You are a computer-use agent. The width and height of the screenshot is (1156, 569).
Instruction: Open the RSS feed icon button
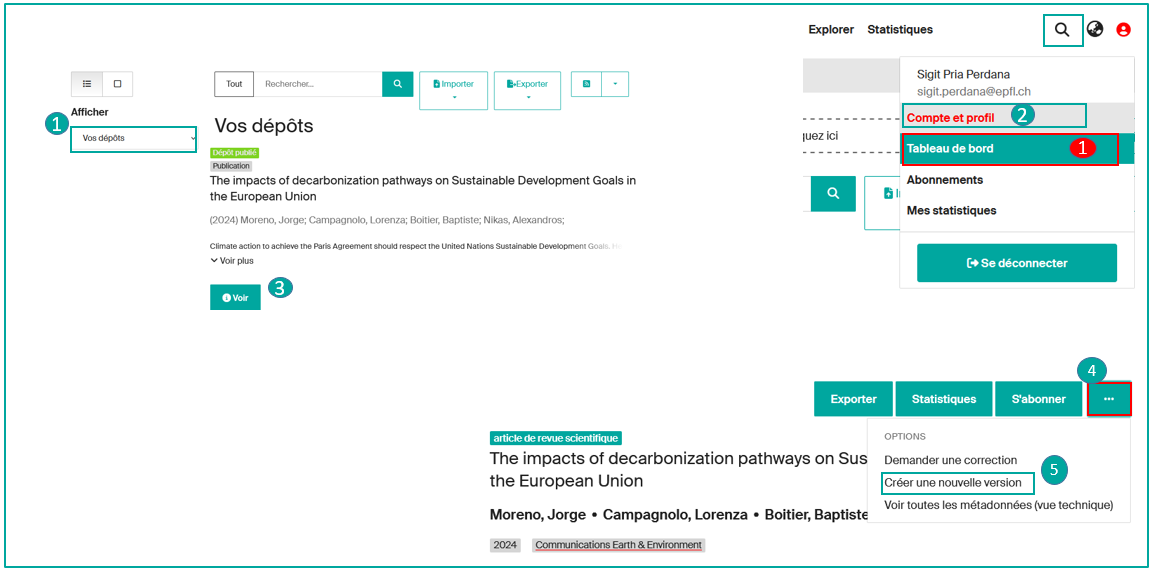pos(586,84)
